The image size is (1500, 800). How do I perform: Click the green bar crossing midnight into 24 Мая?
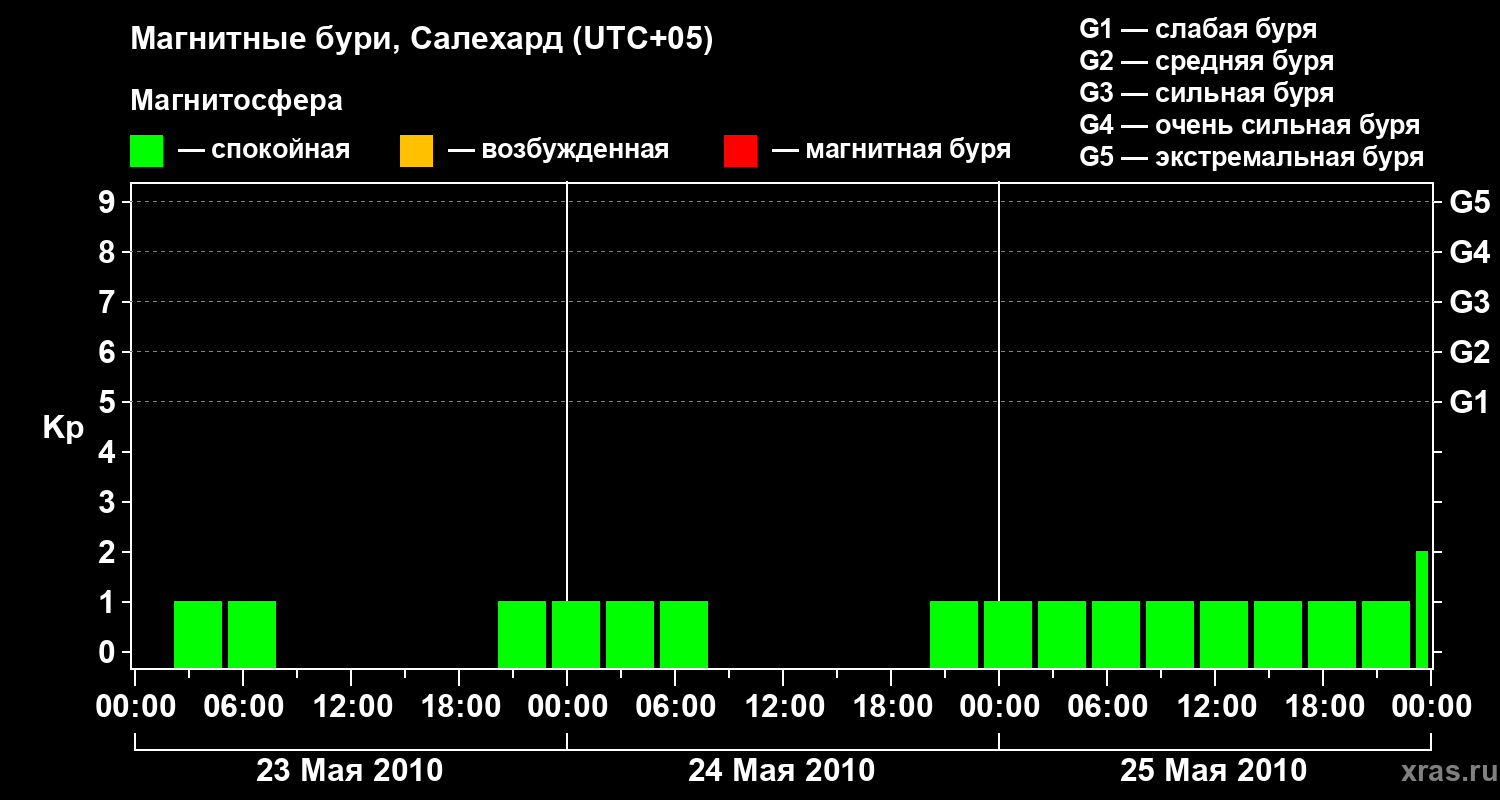pos(576,634)
